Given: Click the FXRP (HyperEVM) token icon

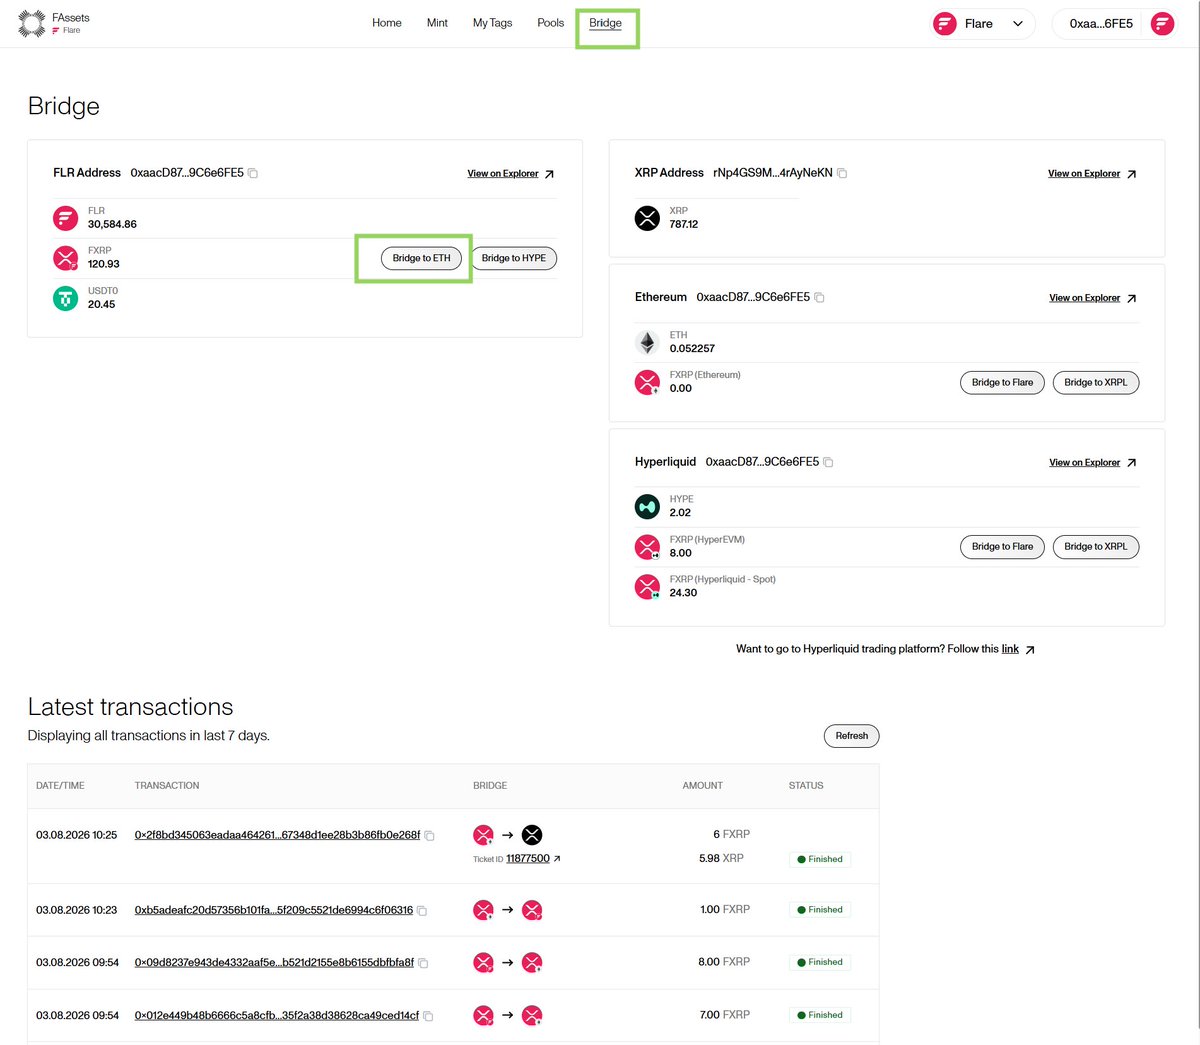Looking at the screenshot, I should (x=648, y=546).
